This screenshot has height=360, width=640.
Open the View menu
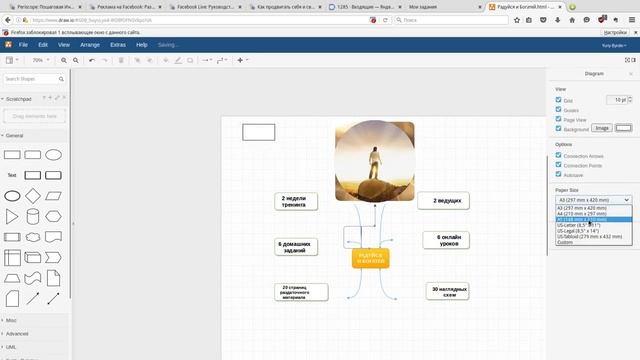pyautogui.click(x=64, y=45)
